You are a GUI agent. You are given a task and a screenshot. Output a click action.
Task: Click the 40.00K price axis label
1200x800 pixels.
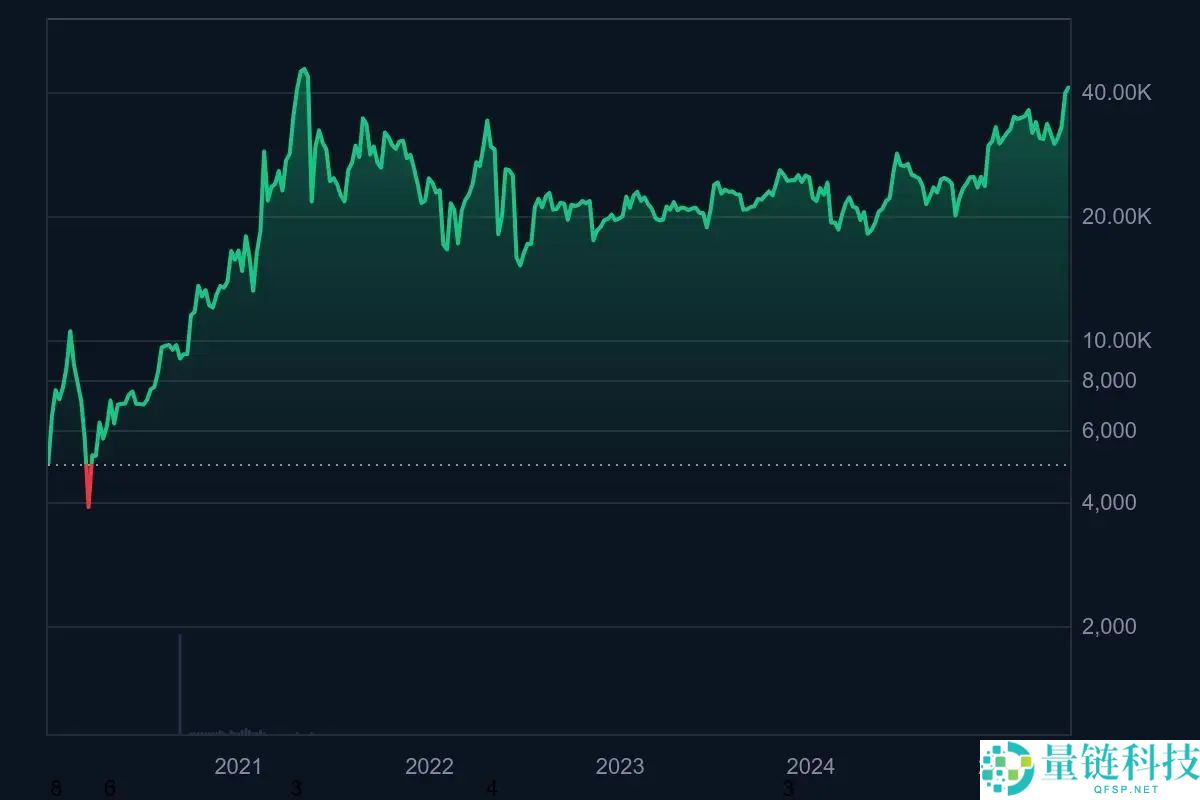tap(1117, 93)
